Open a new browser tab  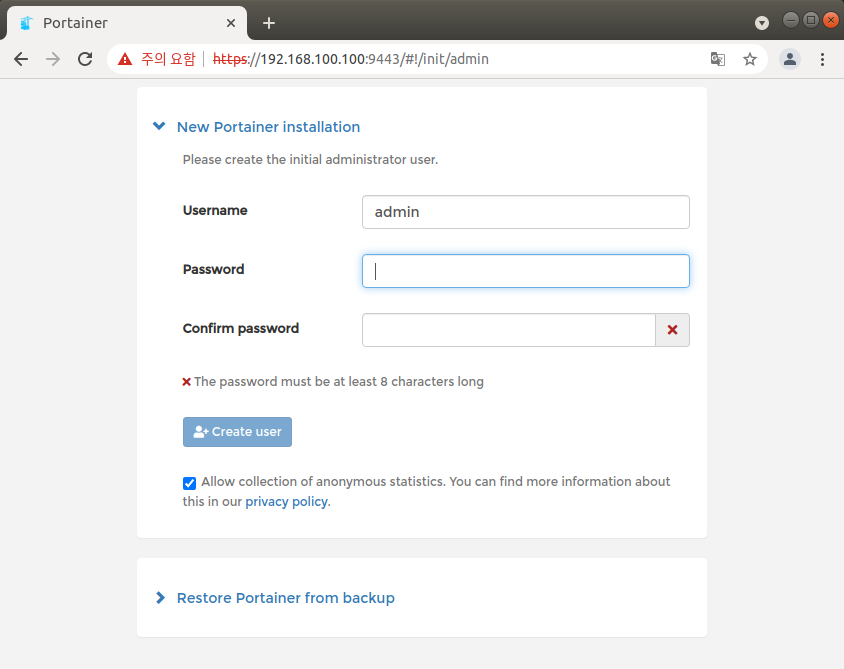269,23
